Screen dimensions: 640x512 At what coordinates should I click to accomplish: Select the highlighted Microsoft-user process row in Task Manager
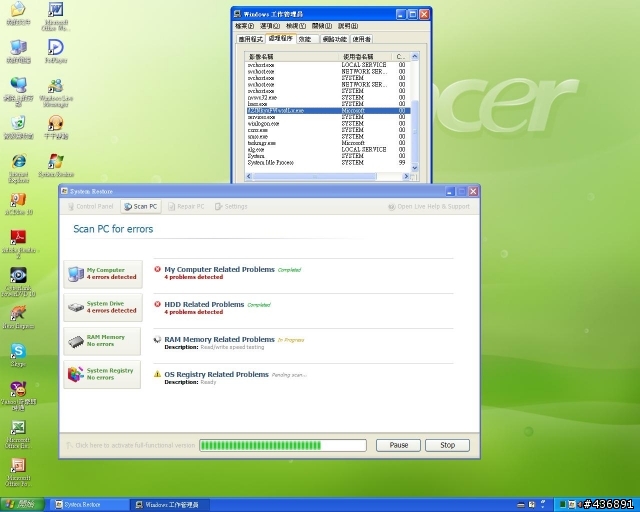(x=328, y=111)
